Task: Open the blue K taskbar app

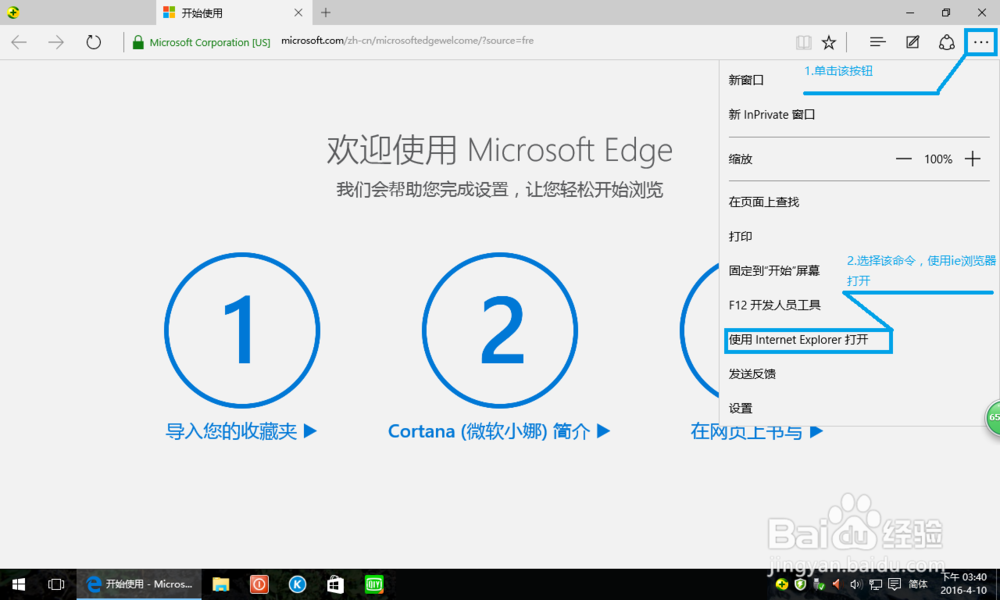Action: coord(297,584)
